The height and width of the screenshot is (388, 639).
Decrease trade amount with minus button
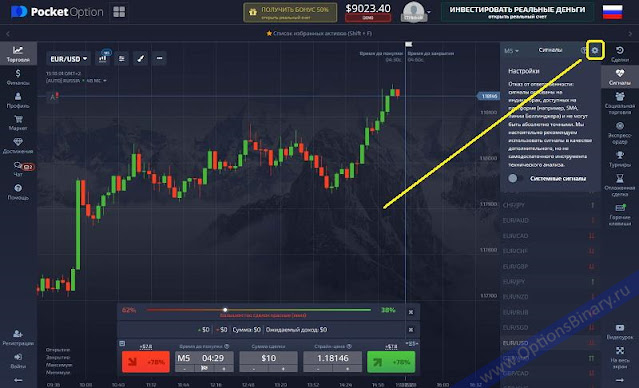[x=253, y=368]
